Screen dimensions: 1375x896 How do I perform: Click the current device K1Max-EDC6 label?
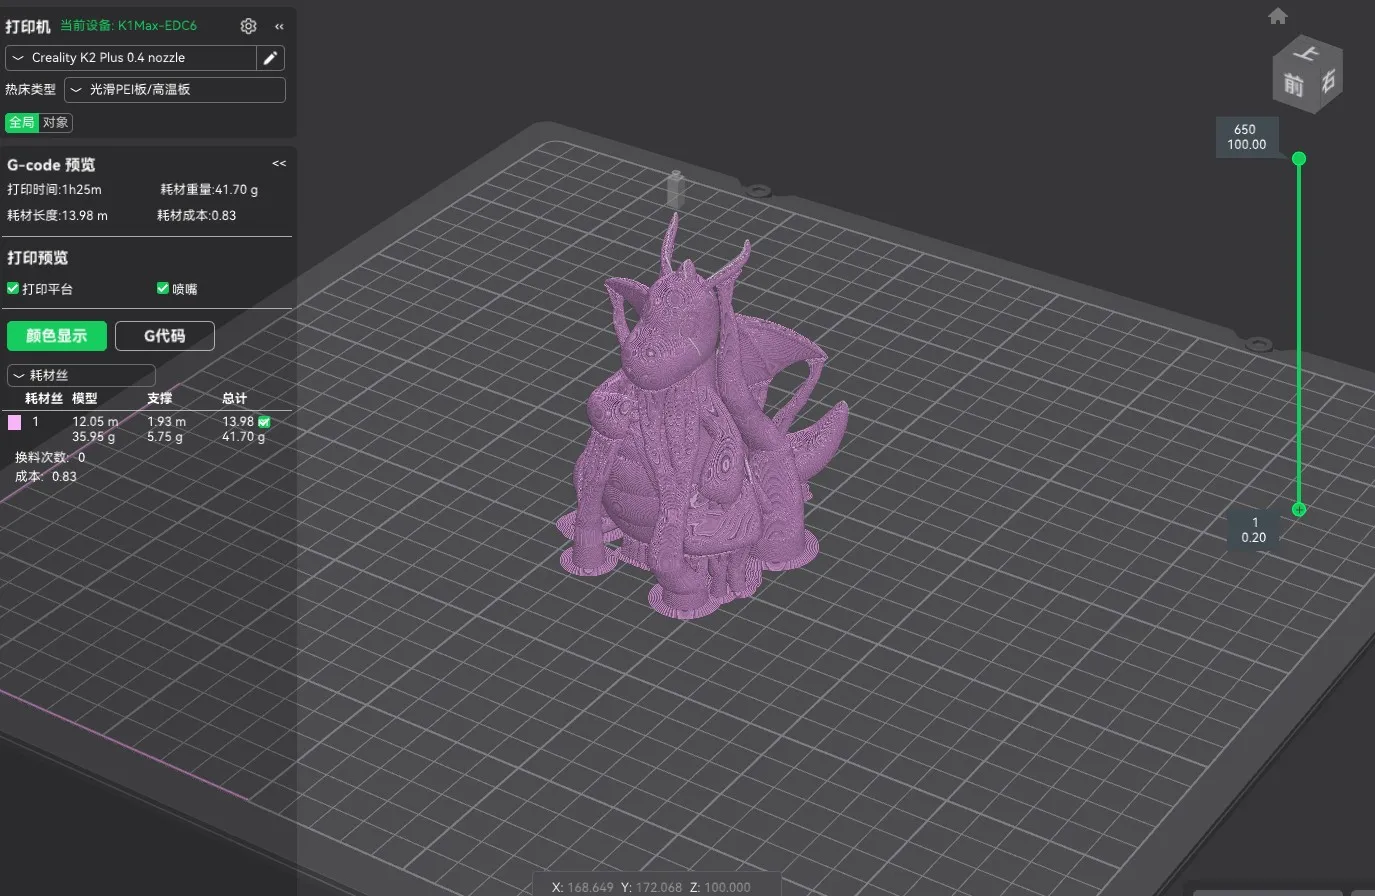pyautogui.click(x=128, y=26)
